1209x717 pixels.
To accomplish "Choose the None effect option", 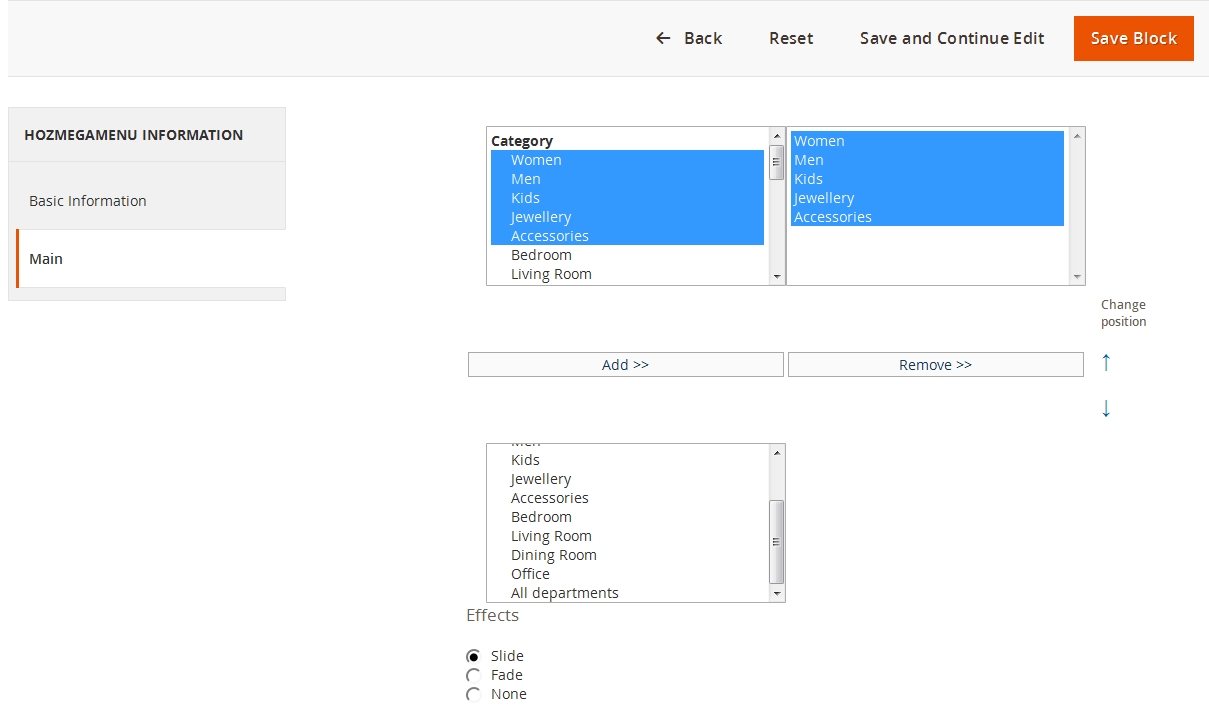I will pyautogui.click(x=473, y=694).
